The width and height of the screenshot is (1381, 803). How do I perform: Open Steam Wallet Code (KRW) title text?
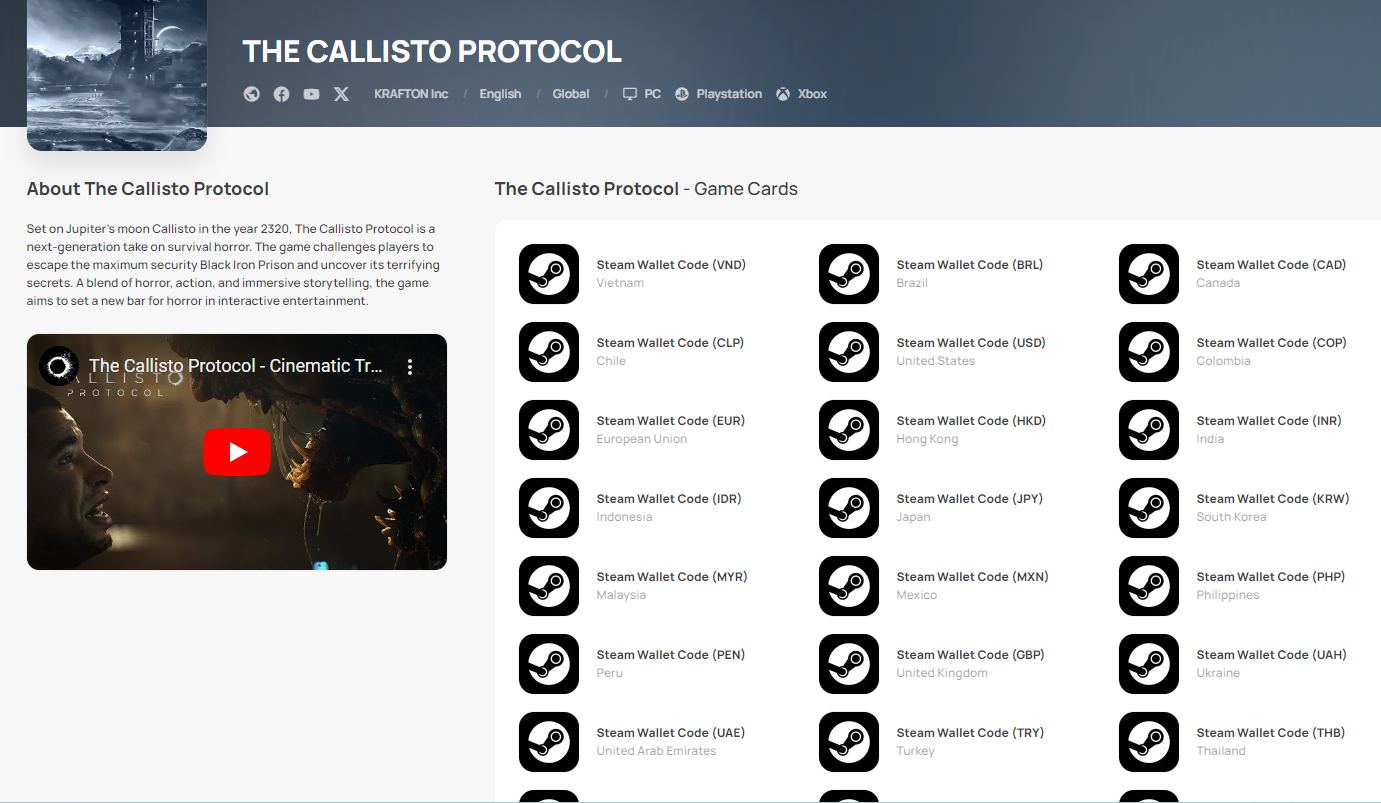(1273, 499)
